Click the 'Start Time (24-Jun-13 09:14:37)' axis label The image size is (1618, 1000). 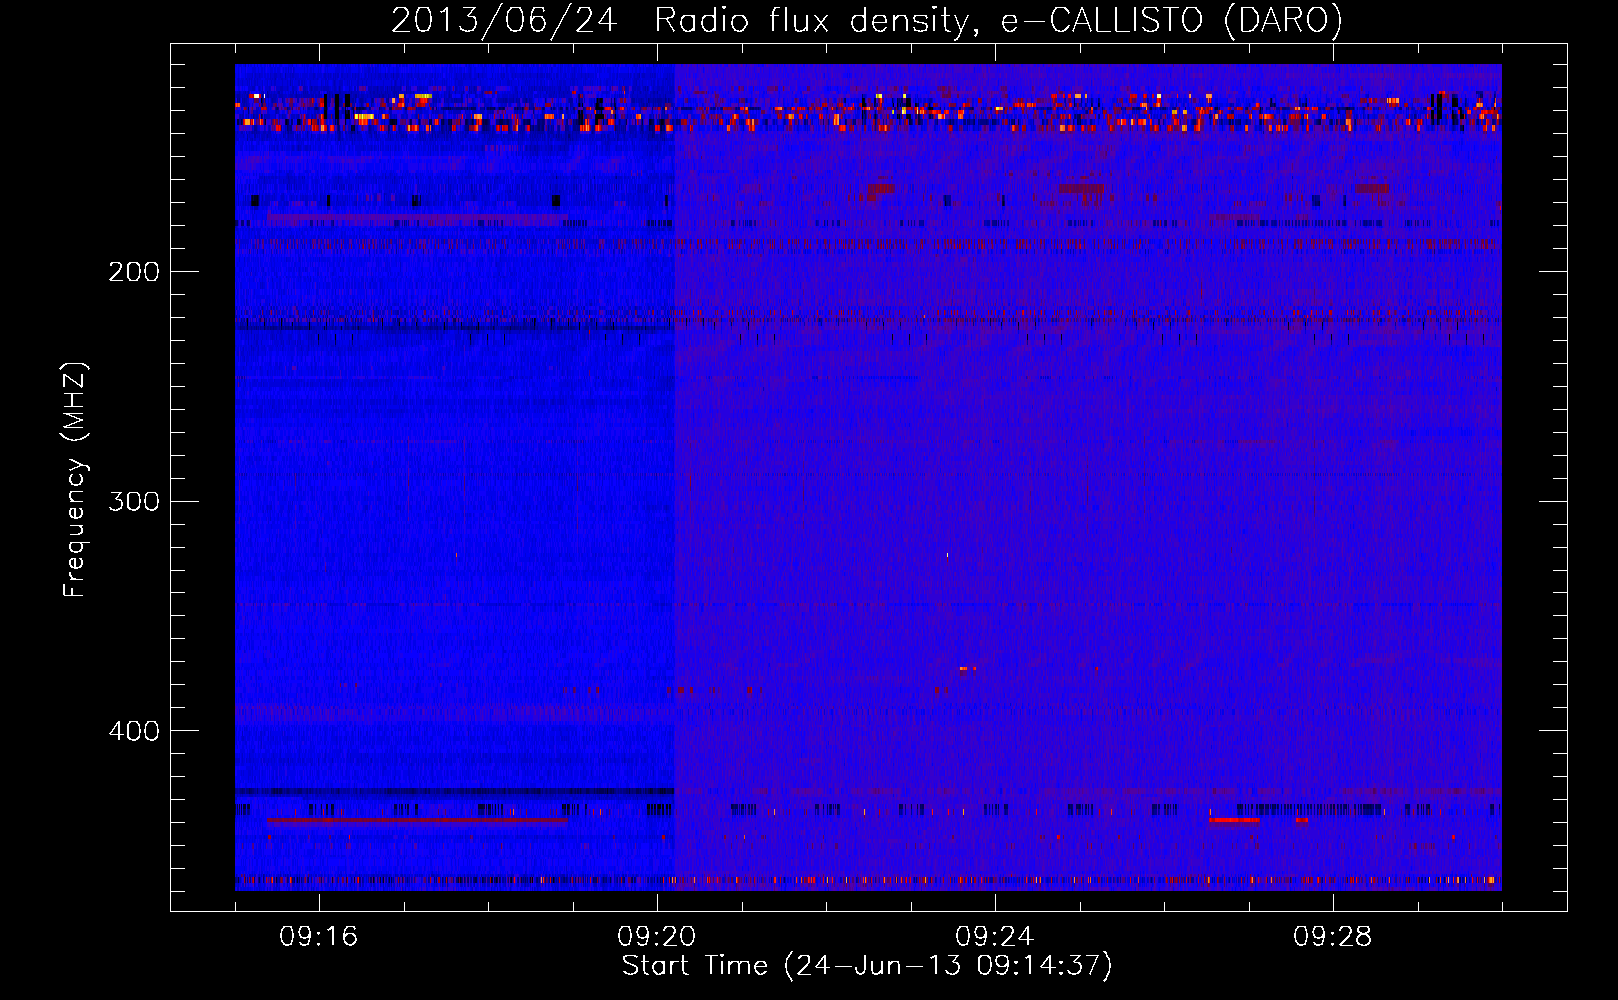pos(867,966)
